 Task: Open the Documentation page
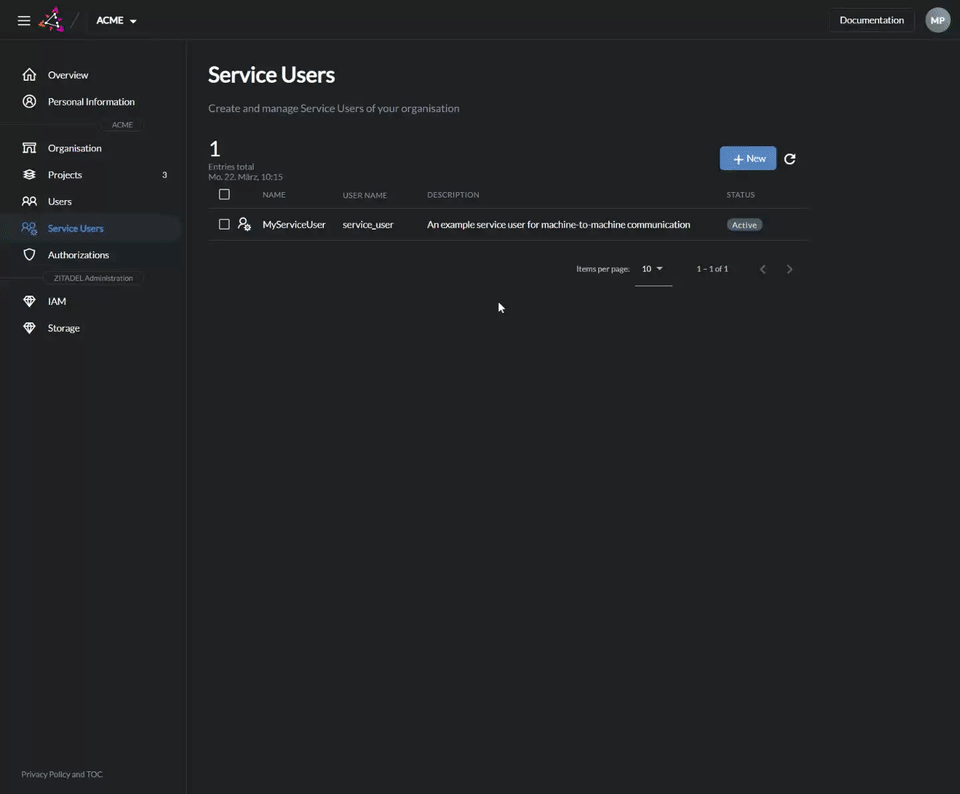point(870,19)
